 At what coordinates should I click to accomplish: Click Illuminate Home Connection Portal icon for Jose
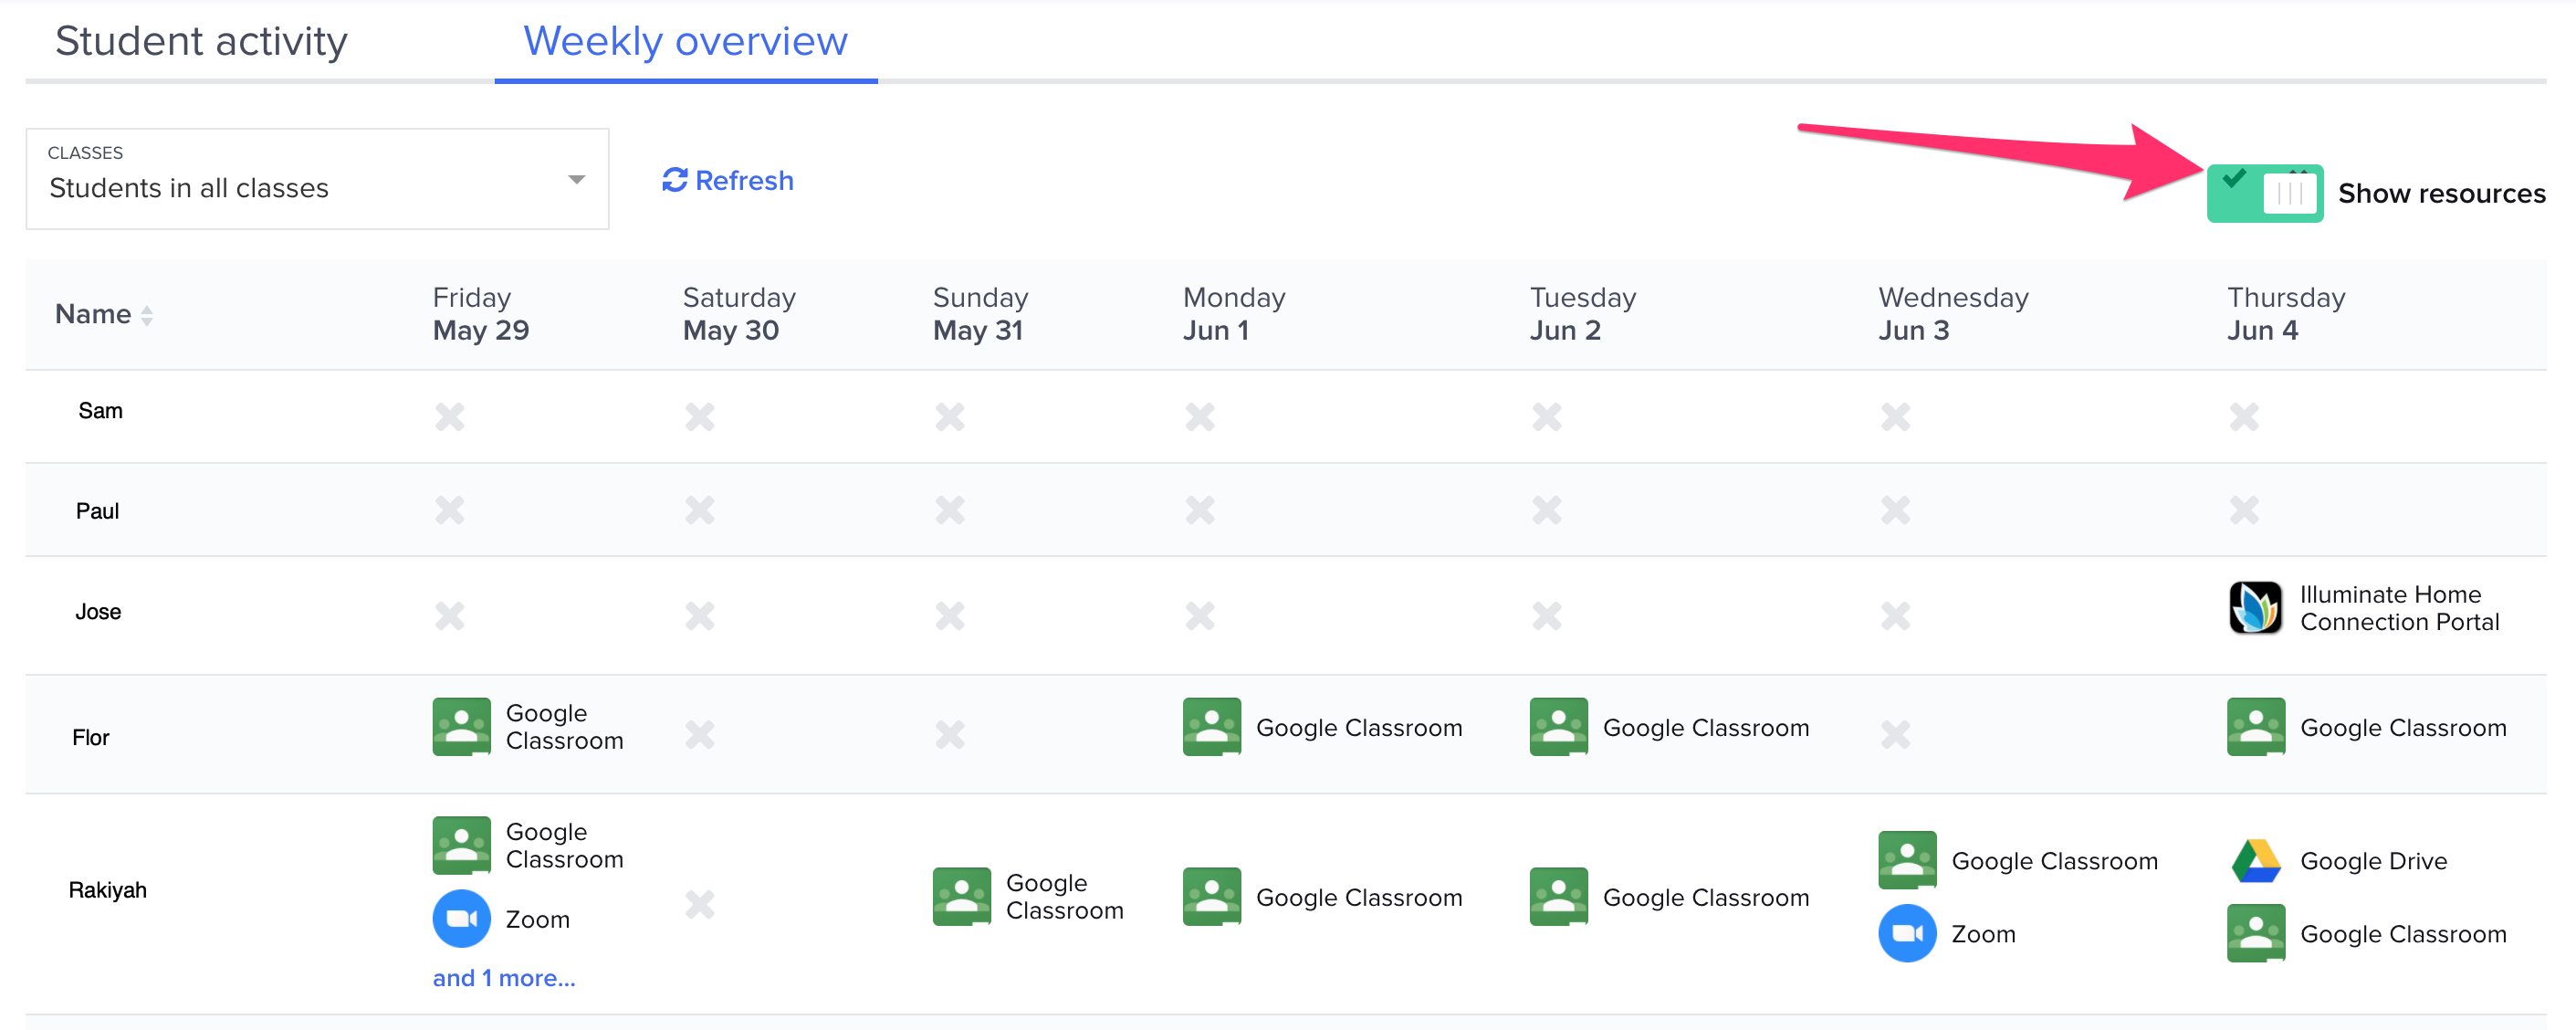[x=2255, y=608]
